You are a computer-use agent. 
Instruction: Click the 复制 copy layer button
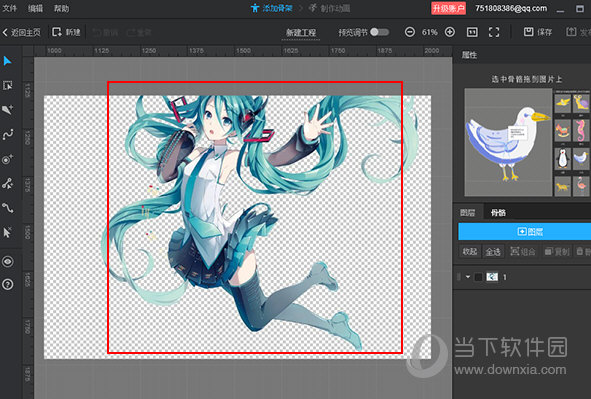point(557,251)
